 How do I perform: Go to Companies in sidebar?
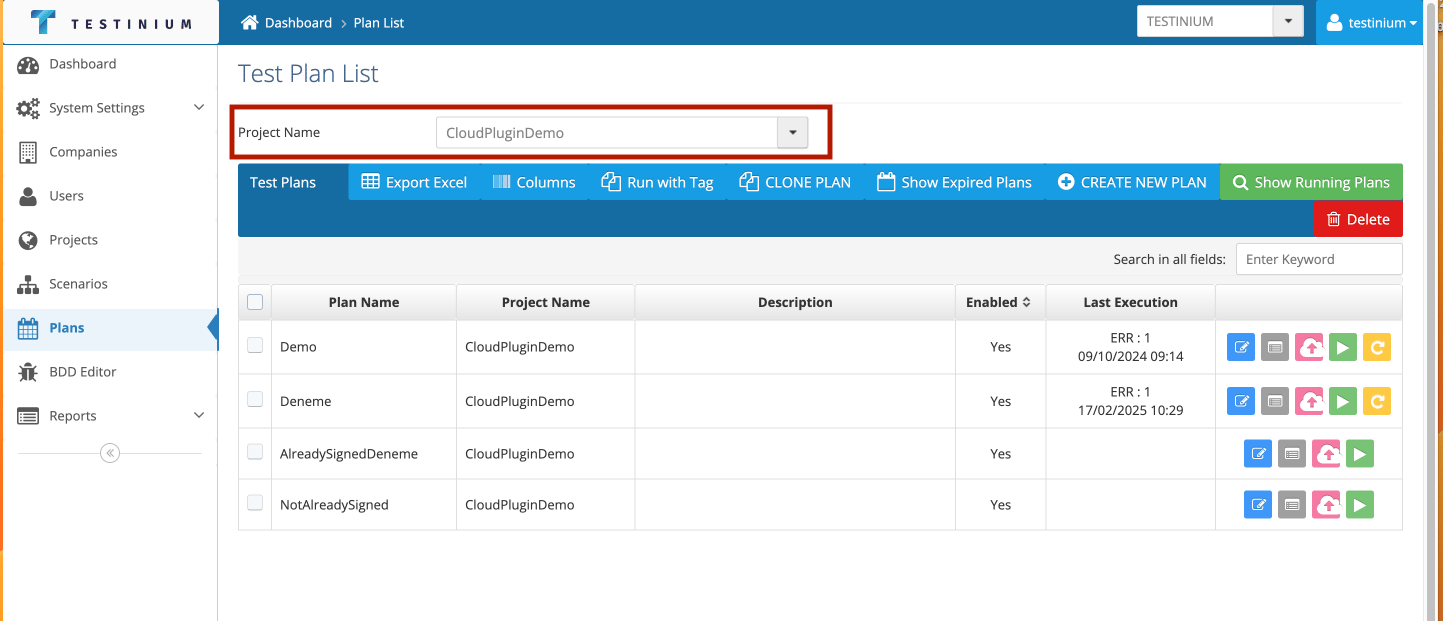tap(110, 152)
